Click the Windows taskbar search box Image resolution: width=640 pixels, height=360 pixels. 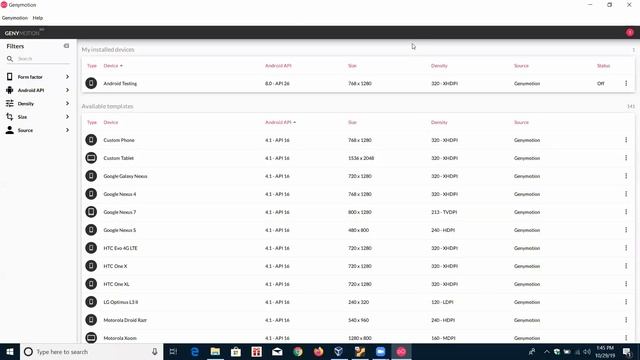(91, 352)
